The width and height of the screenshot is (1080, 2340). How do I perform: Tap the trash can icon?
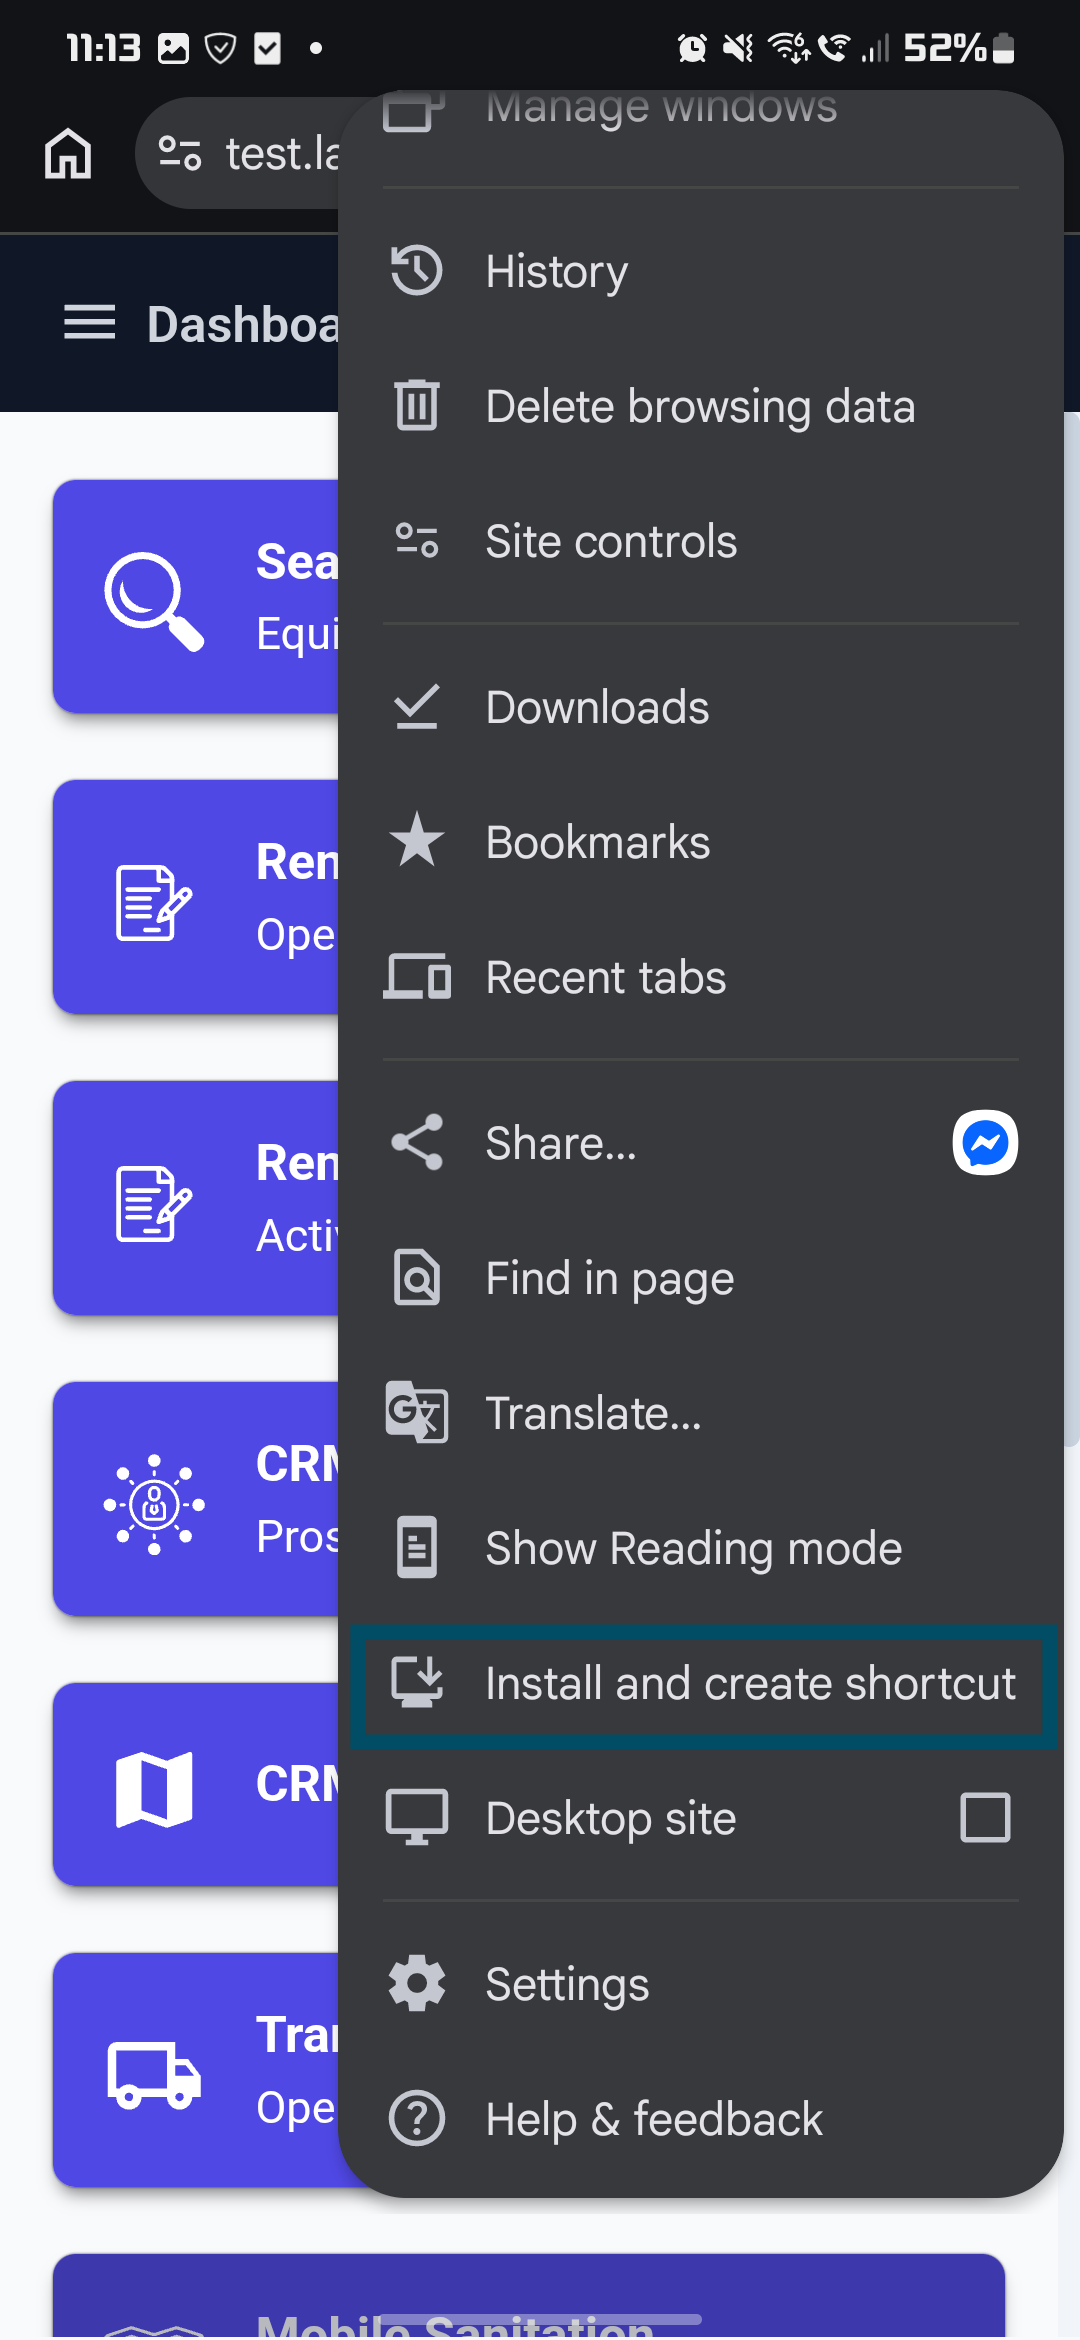click(x=416, y=405)
